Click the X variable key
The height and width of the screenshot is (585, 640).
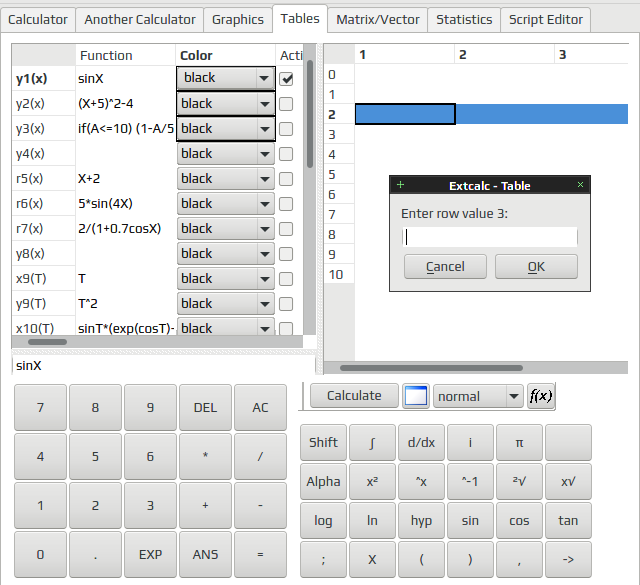(372, 559)
